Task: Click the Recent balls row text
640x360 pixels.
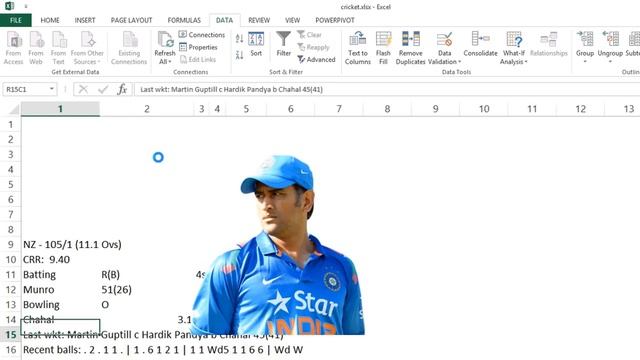Action: (x=163, y=350)
